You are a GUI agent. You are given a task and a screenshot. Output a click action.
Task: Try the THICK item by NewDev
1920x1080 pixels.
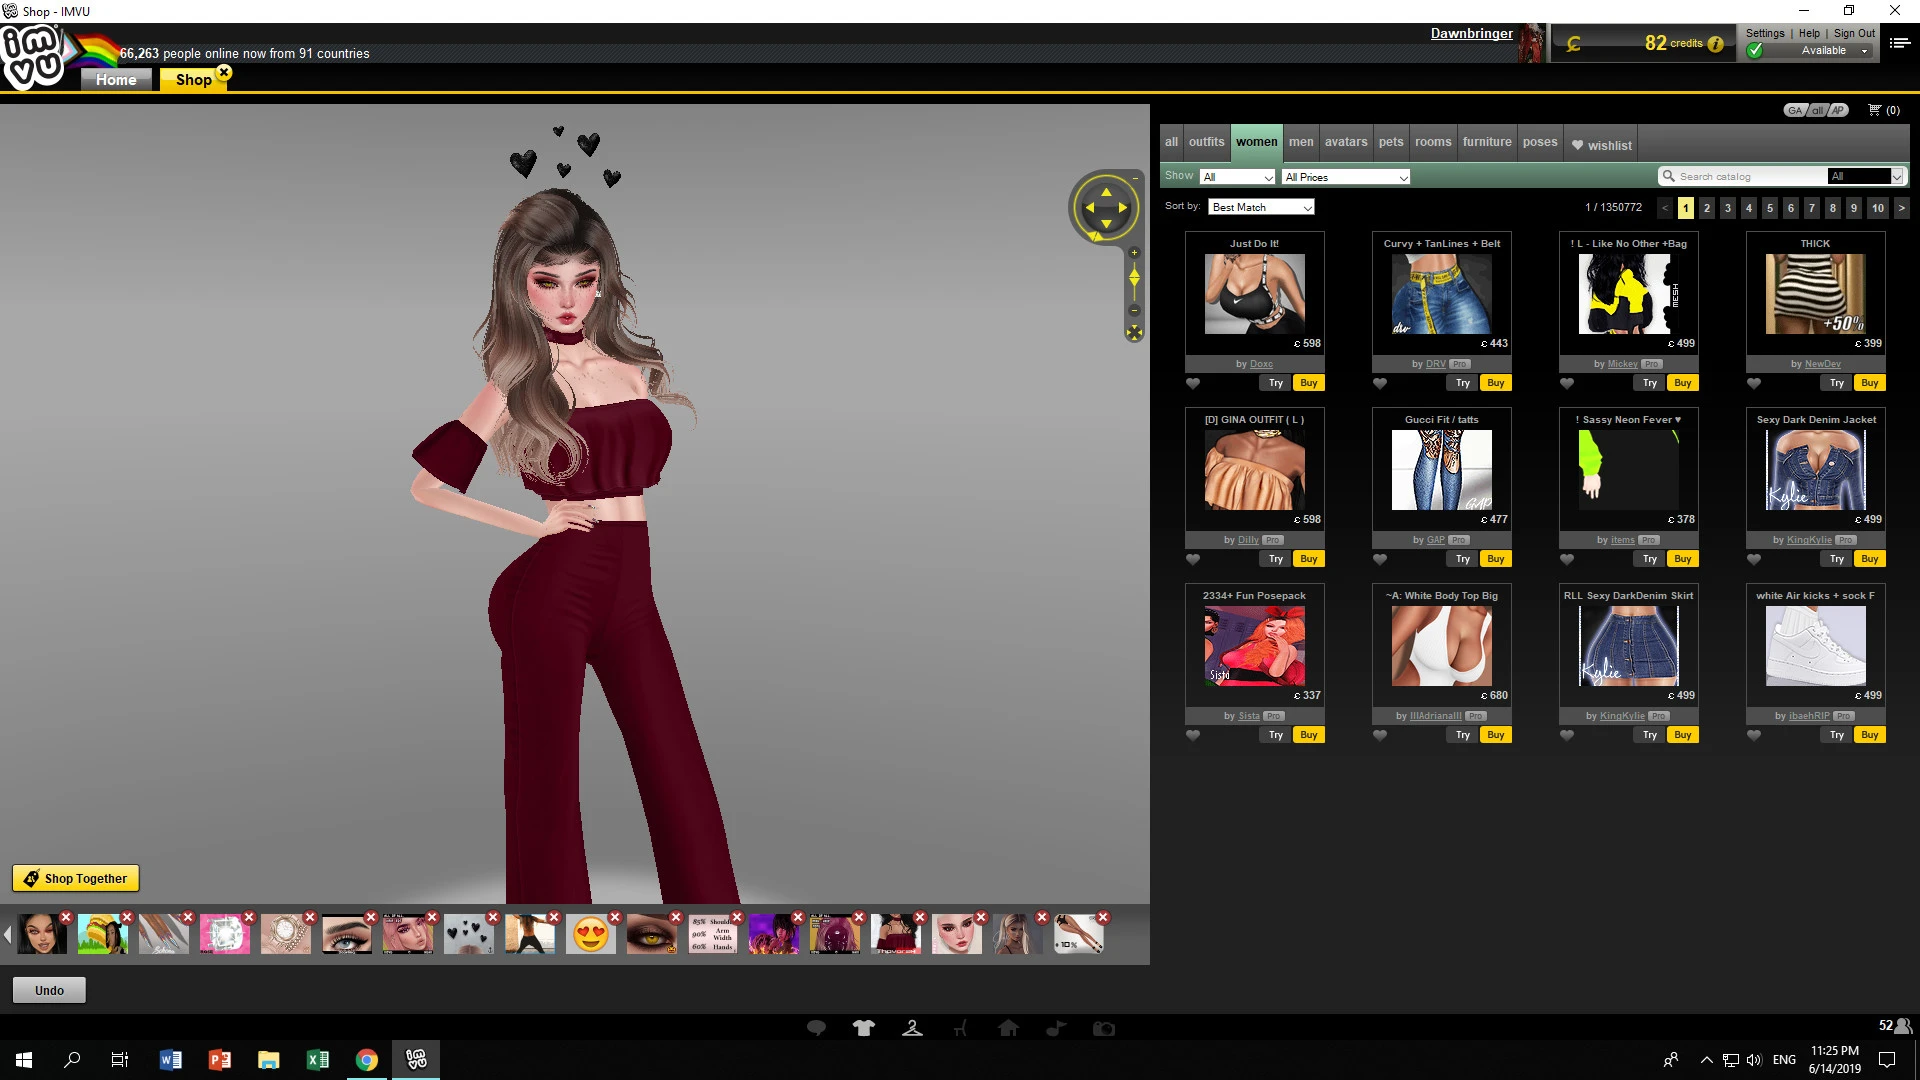coord(1836,383)
